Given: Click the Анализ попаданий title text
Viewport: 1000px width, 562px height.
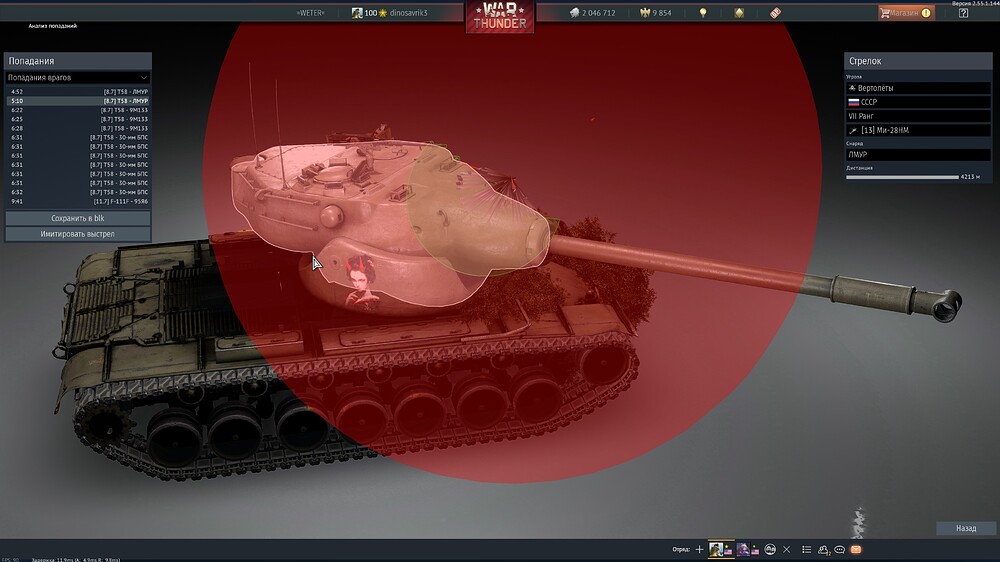Looking at the screenshot, I should click(52, 26).
